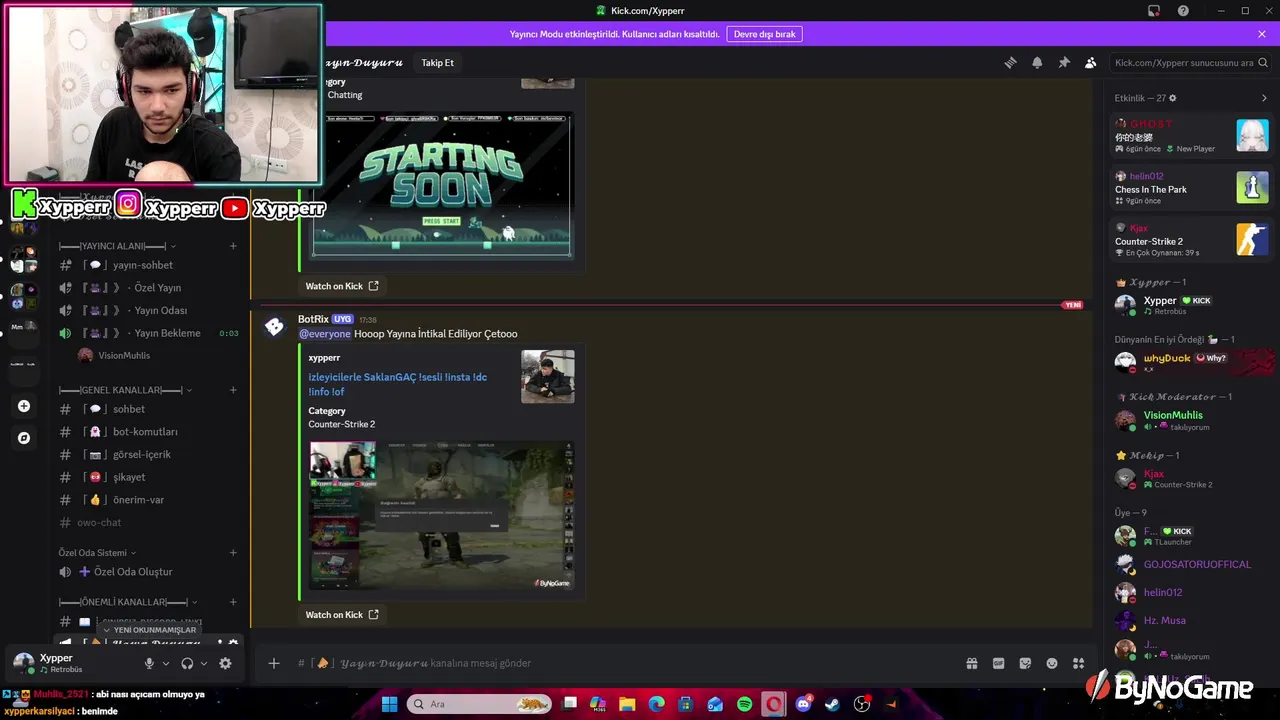Click the @everyone mention
The width and height of the screenshot is (1280, 720).
pyautogui.click(x=325, y=334)
